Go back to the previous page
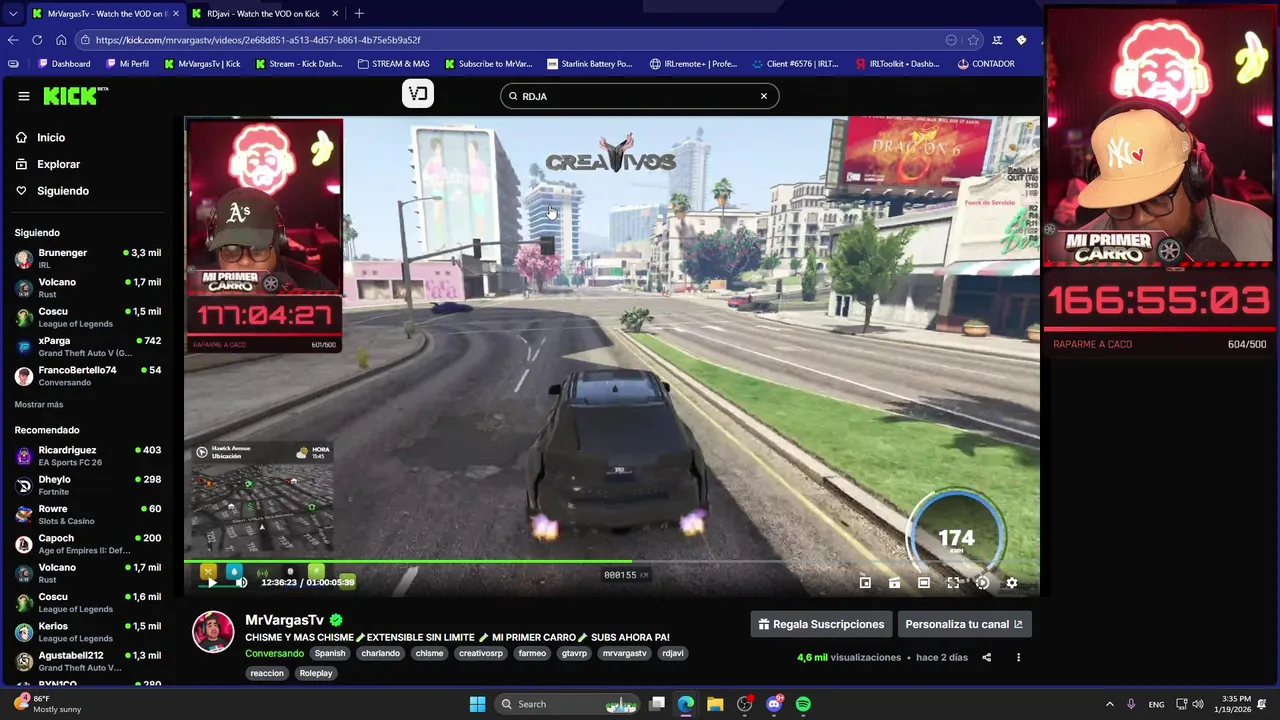Viewport: 1280px width, 720px height. 13,40
